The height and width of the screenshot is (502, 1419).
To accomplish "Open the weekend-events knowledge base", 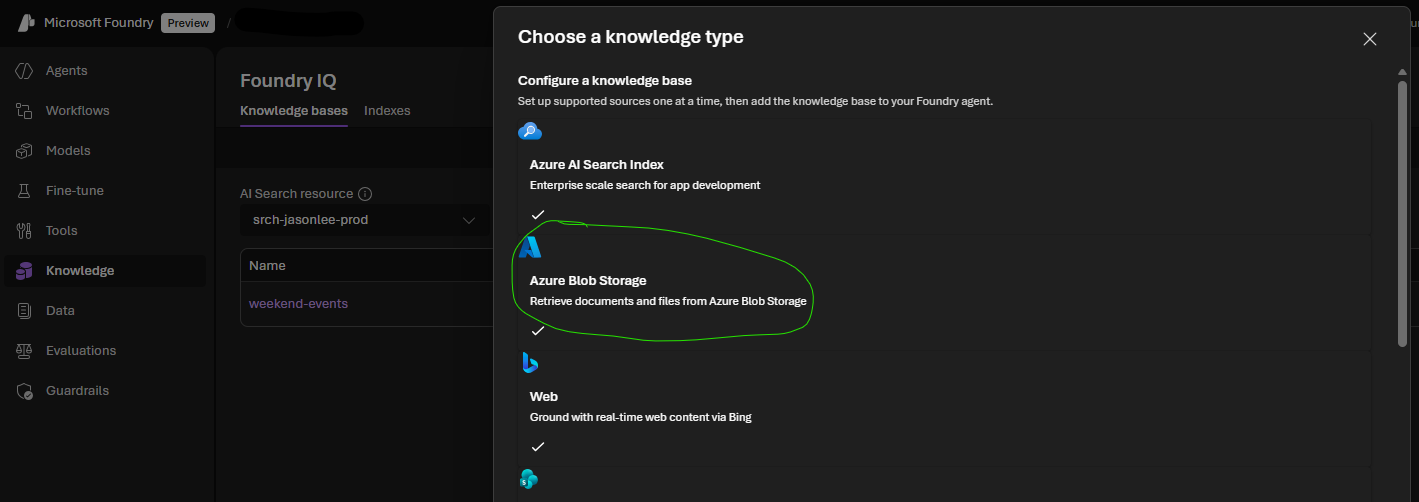I will point(298,303).
